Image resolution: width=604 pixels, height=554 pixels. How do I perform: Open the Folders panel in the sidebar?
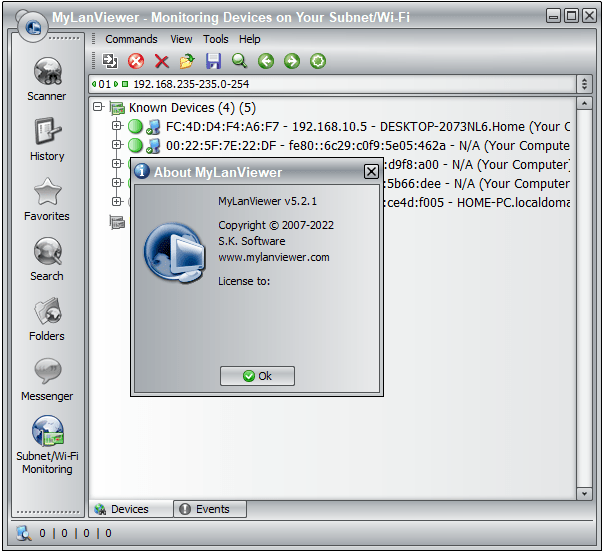coord(47,319)
